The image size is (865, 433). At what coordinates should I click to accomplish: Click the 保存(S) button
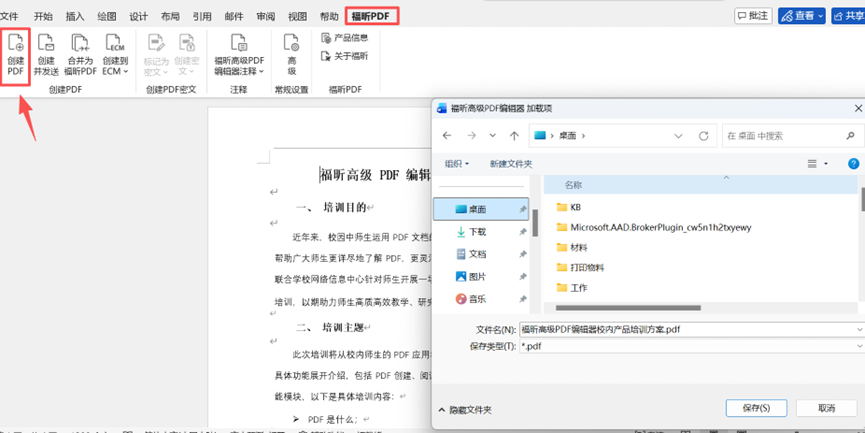click(x=757, y=408)
